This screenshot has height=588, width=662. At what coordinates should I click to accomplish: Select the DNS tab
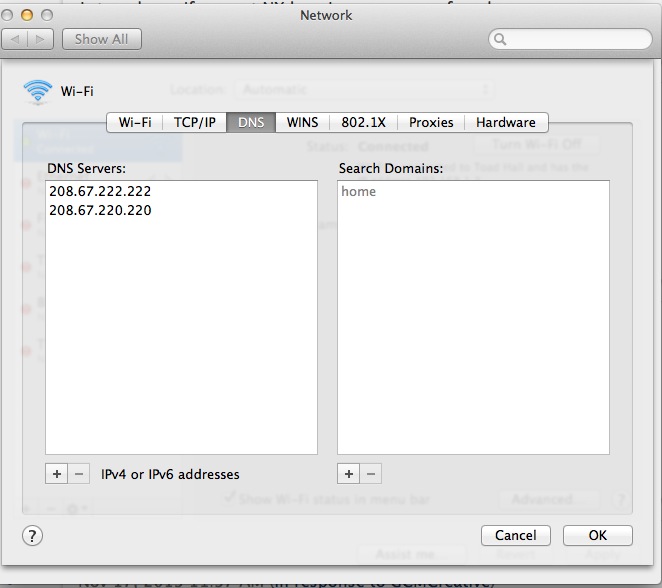tap(251, 122)
